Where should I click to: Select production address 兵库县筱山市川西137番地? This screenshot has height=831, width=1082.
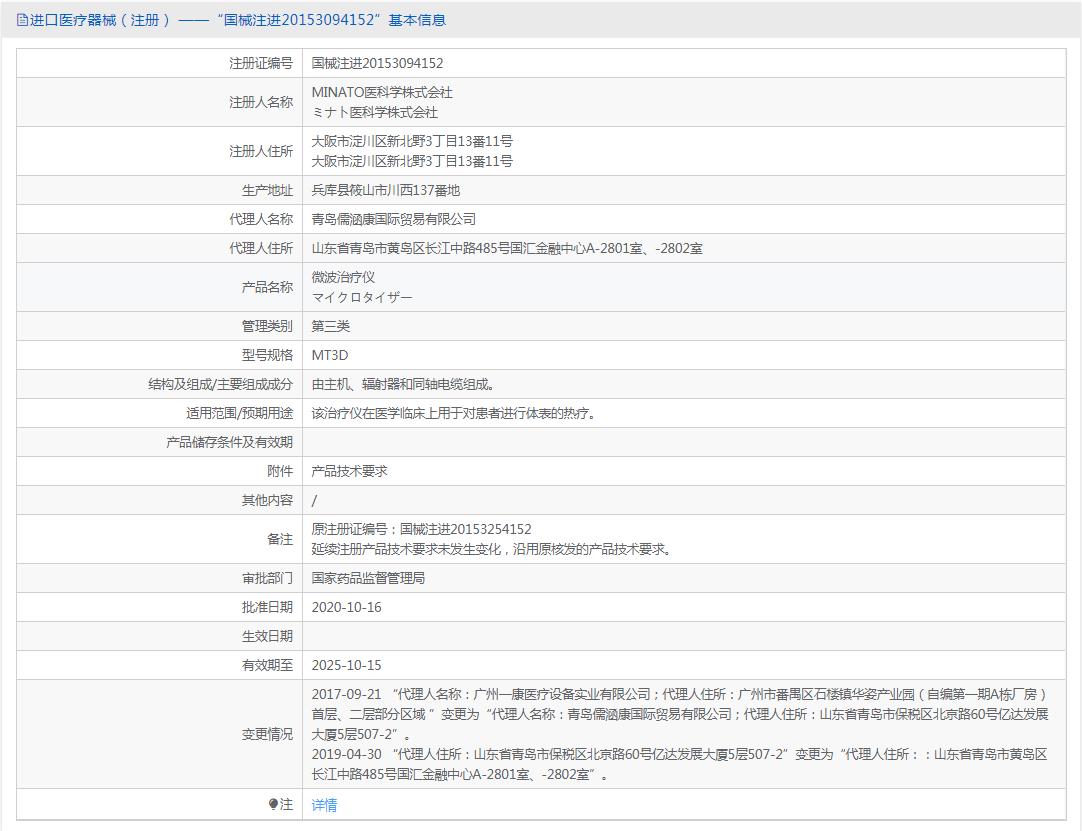click(385, 190)
